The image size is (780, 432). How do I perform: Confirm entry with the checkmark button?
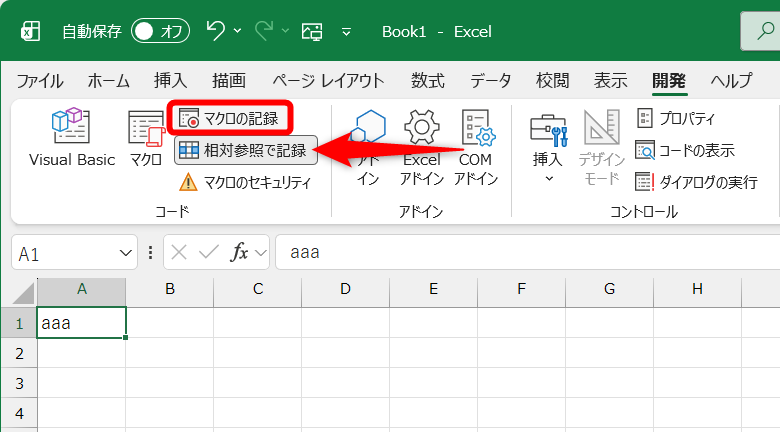tap(209, 253)
